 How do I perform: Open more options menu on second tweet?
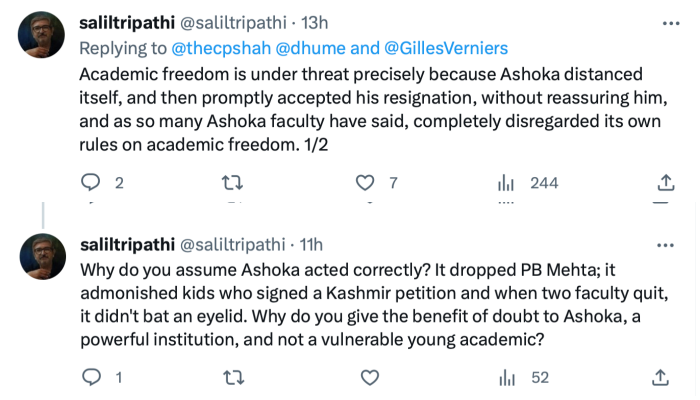tap(663, 245)
